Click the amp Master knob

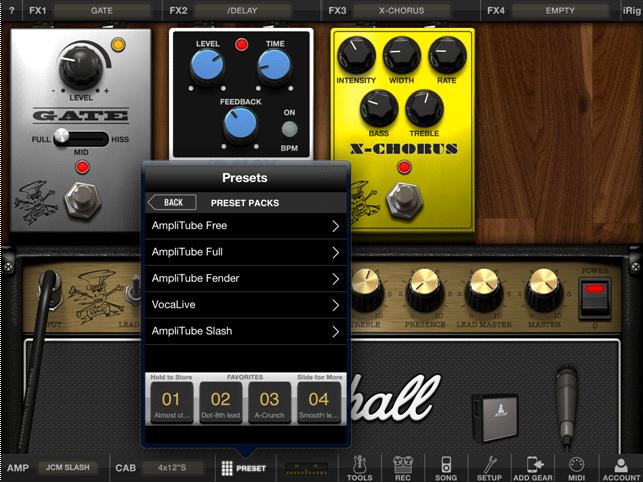coord(544,290)
